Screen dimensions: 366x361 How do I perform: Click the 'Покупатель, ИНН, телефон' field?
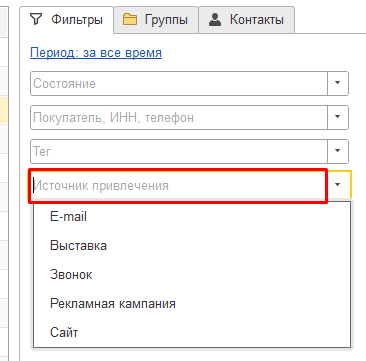[179, 117]
